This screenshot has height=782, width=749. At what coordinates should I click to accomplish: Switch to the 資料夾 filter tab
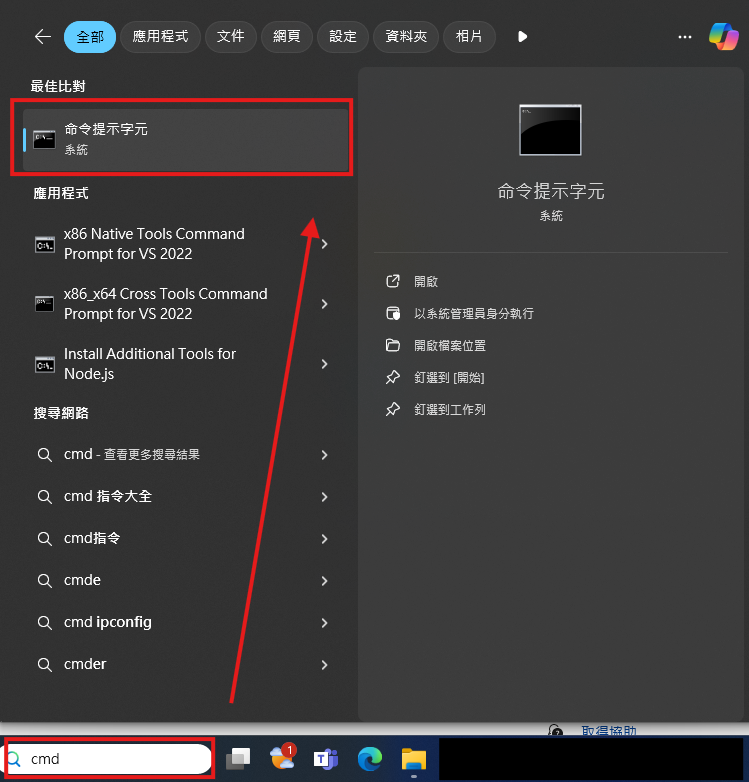click(405, 36)
